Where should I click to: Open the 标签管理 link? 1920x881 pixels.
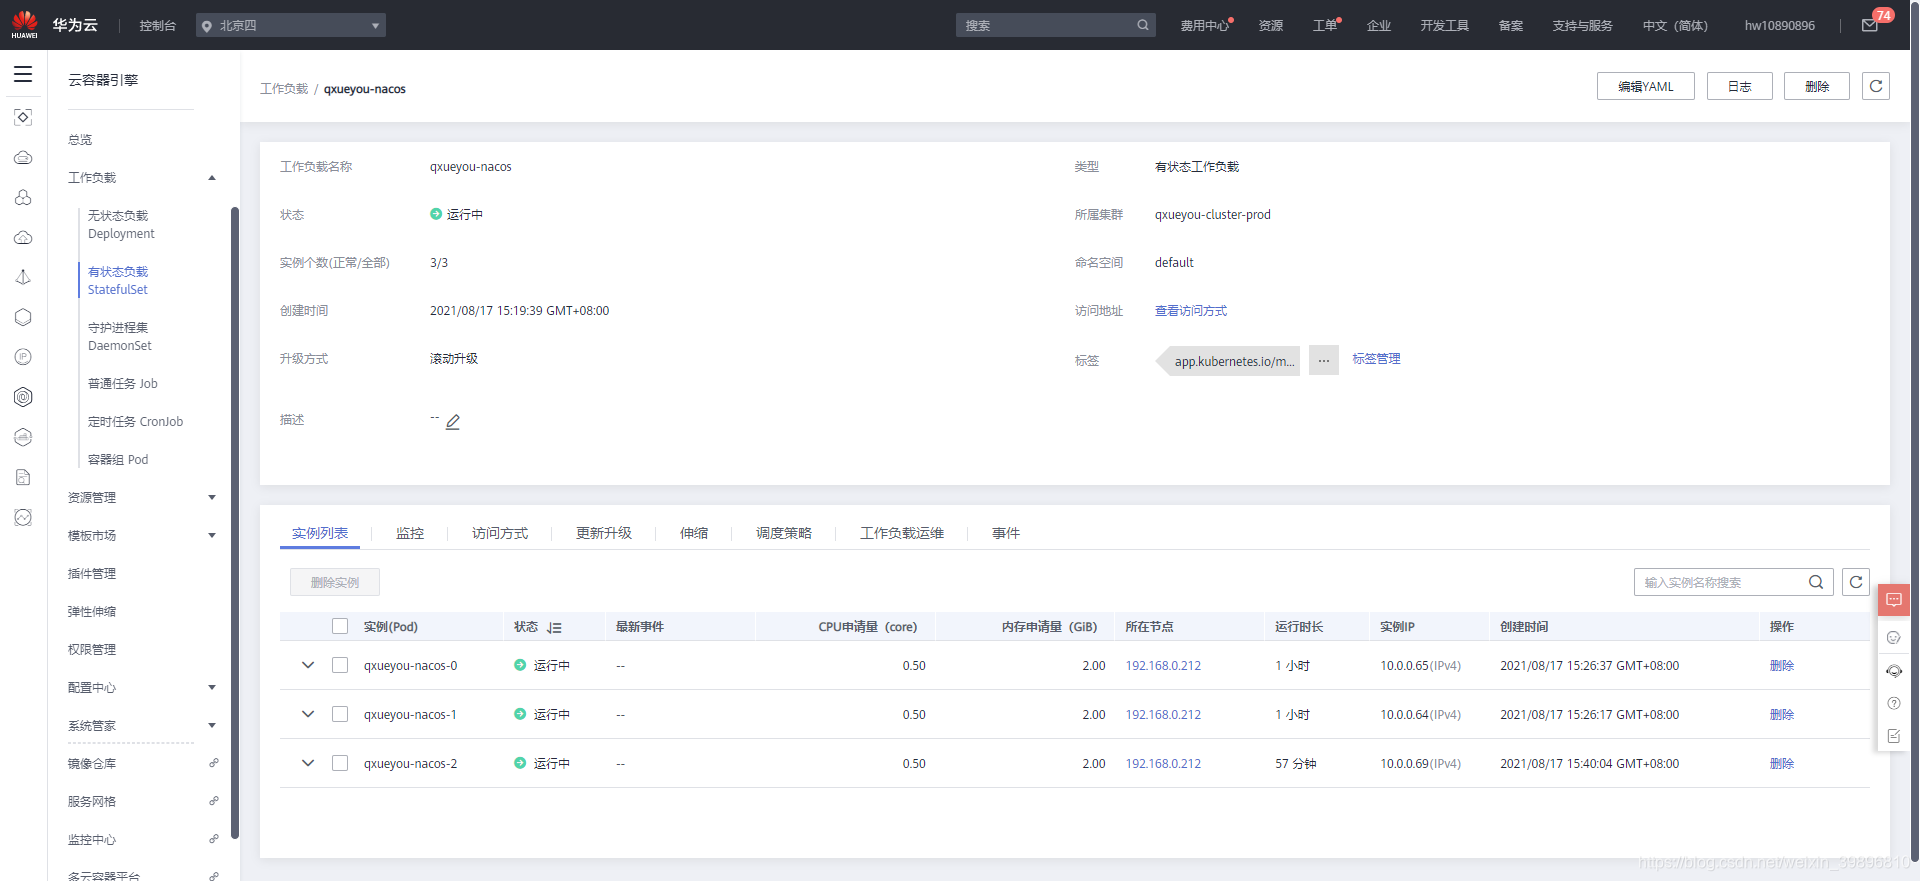[1377, 359]
